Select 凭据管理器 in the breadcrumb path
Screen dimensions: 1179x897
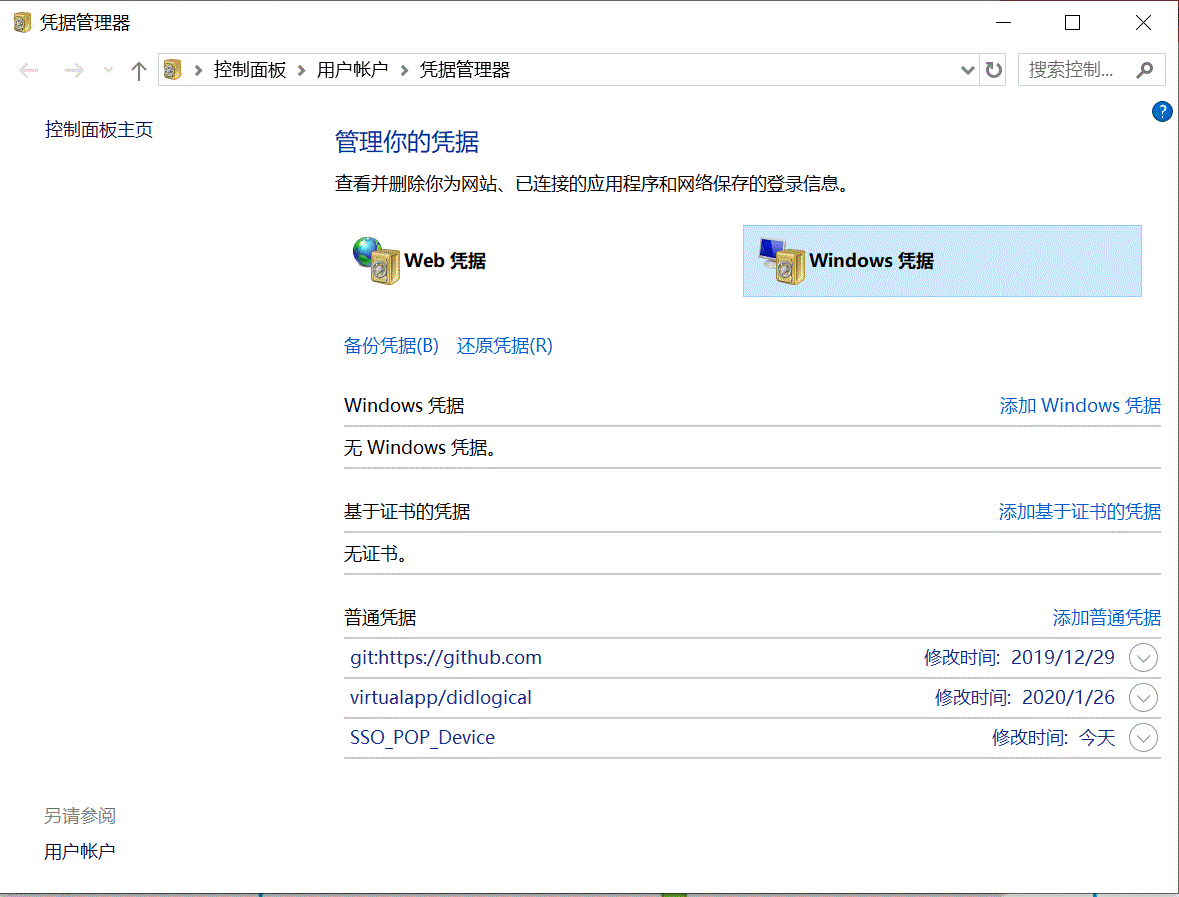pos(465,70)
